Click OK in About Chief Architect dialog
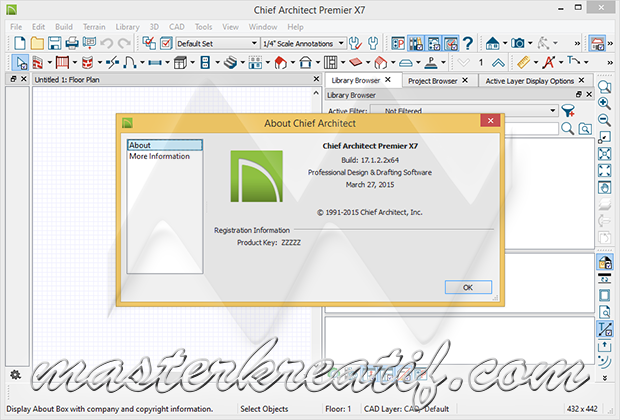Screen dimensions: 620x420 point(468,288)
